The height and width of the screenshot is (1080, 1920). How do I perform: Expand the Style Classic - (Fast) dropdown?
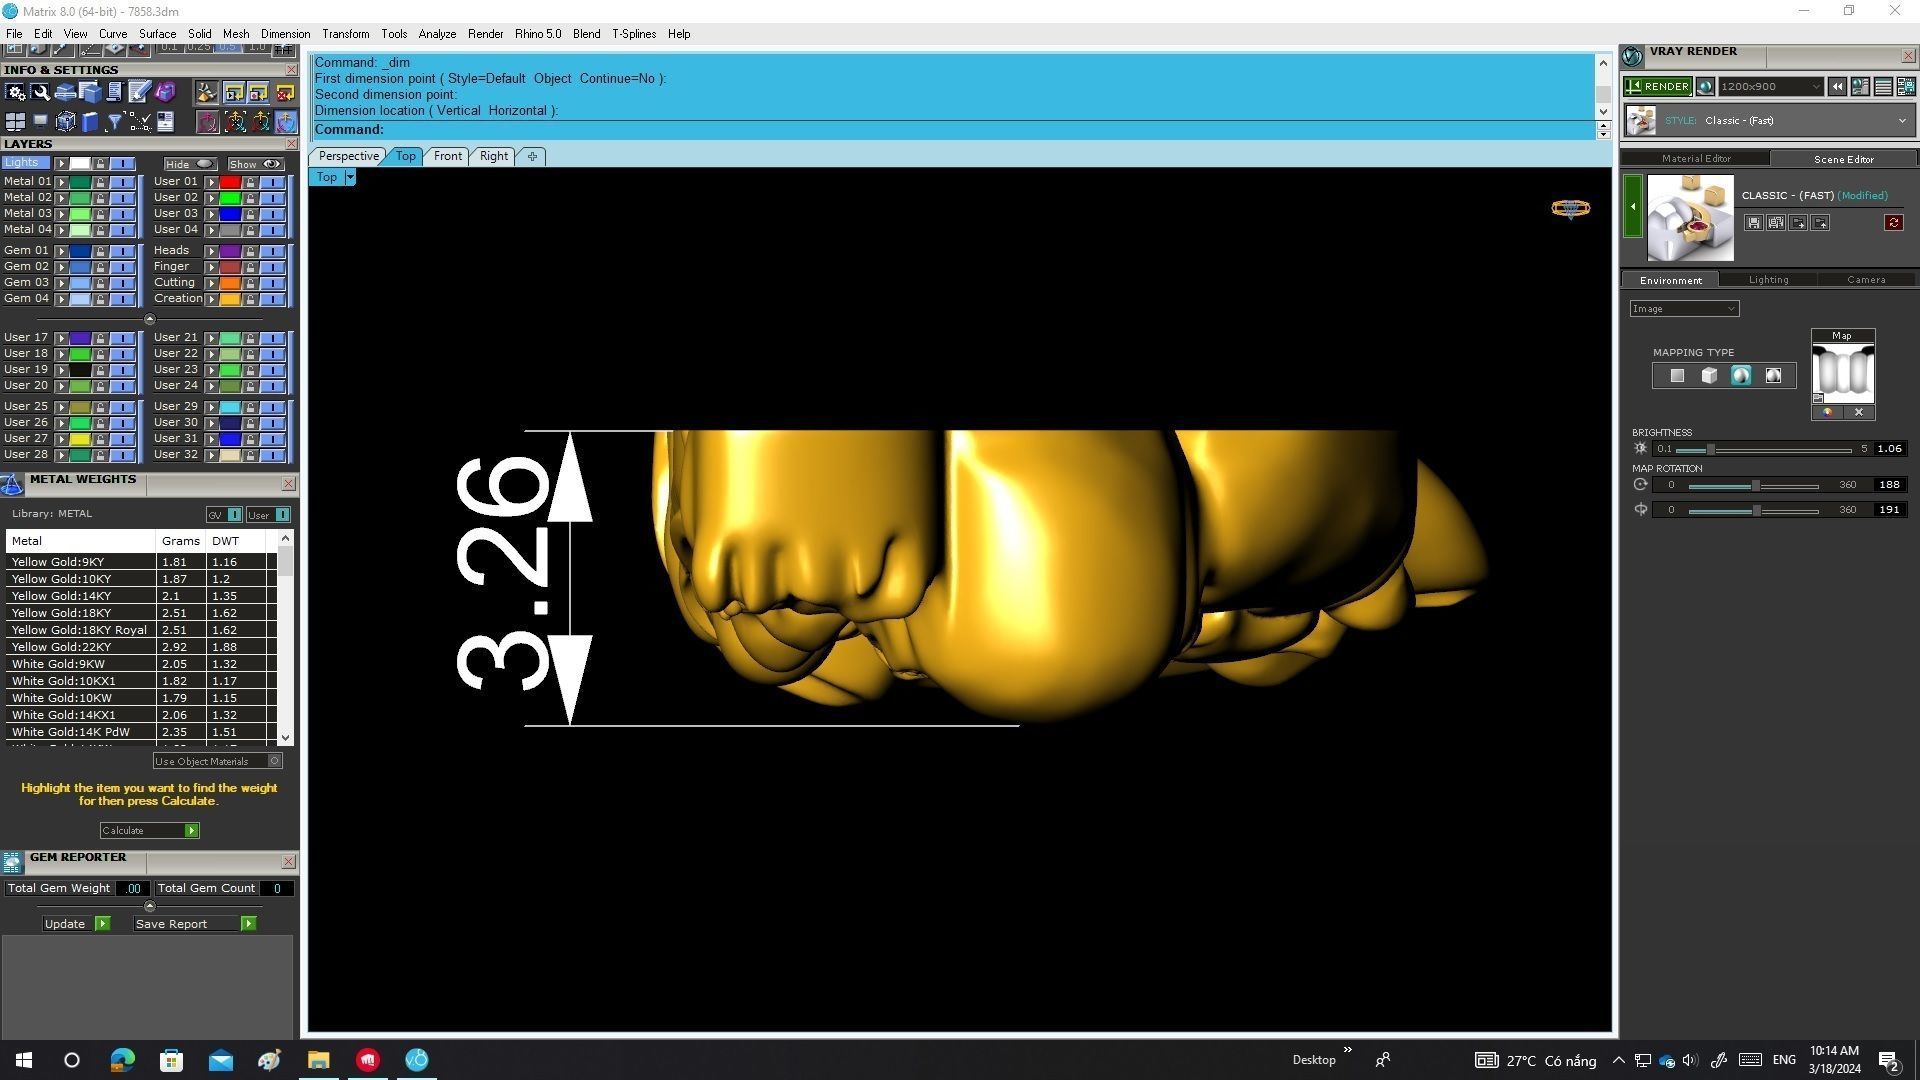pos(1901,121)
